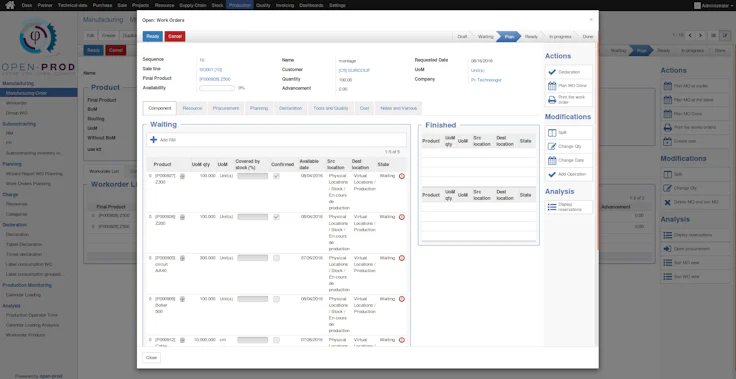Click small product icon beside [P000927] Z300
The height and width of the screenshot is (379, 736).
[182, 176]
